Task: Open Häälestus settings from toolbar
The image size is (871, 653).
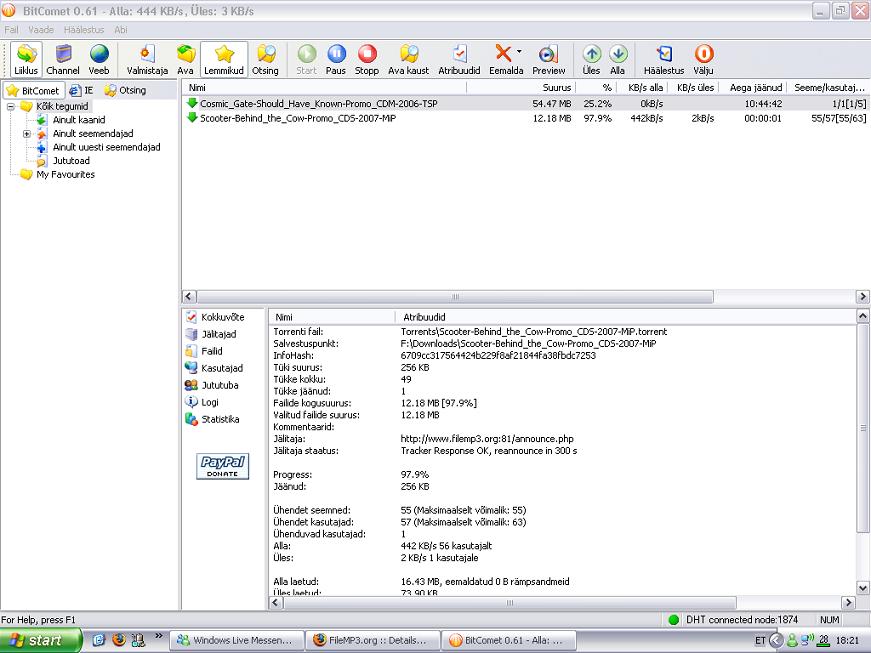Action: tap(664, 59)
